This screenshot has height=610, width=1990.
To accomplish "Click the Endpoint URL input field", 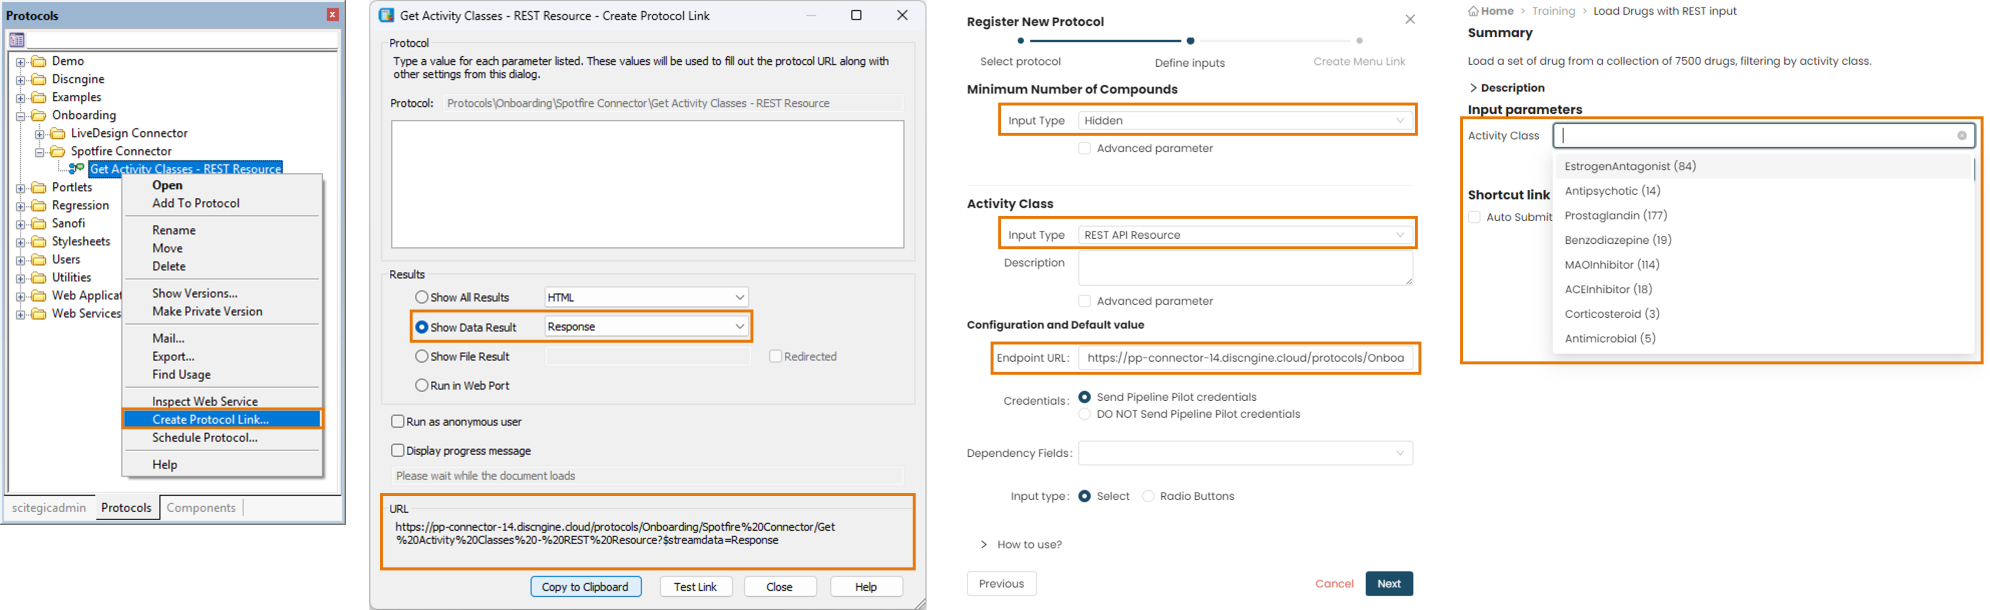I will tap(1245, 358).
